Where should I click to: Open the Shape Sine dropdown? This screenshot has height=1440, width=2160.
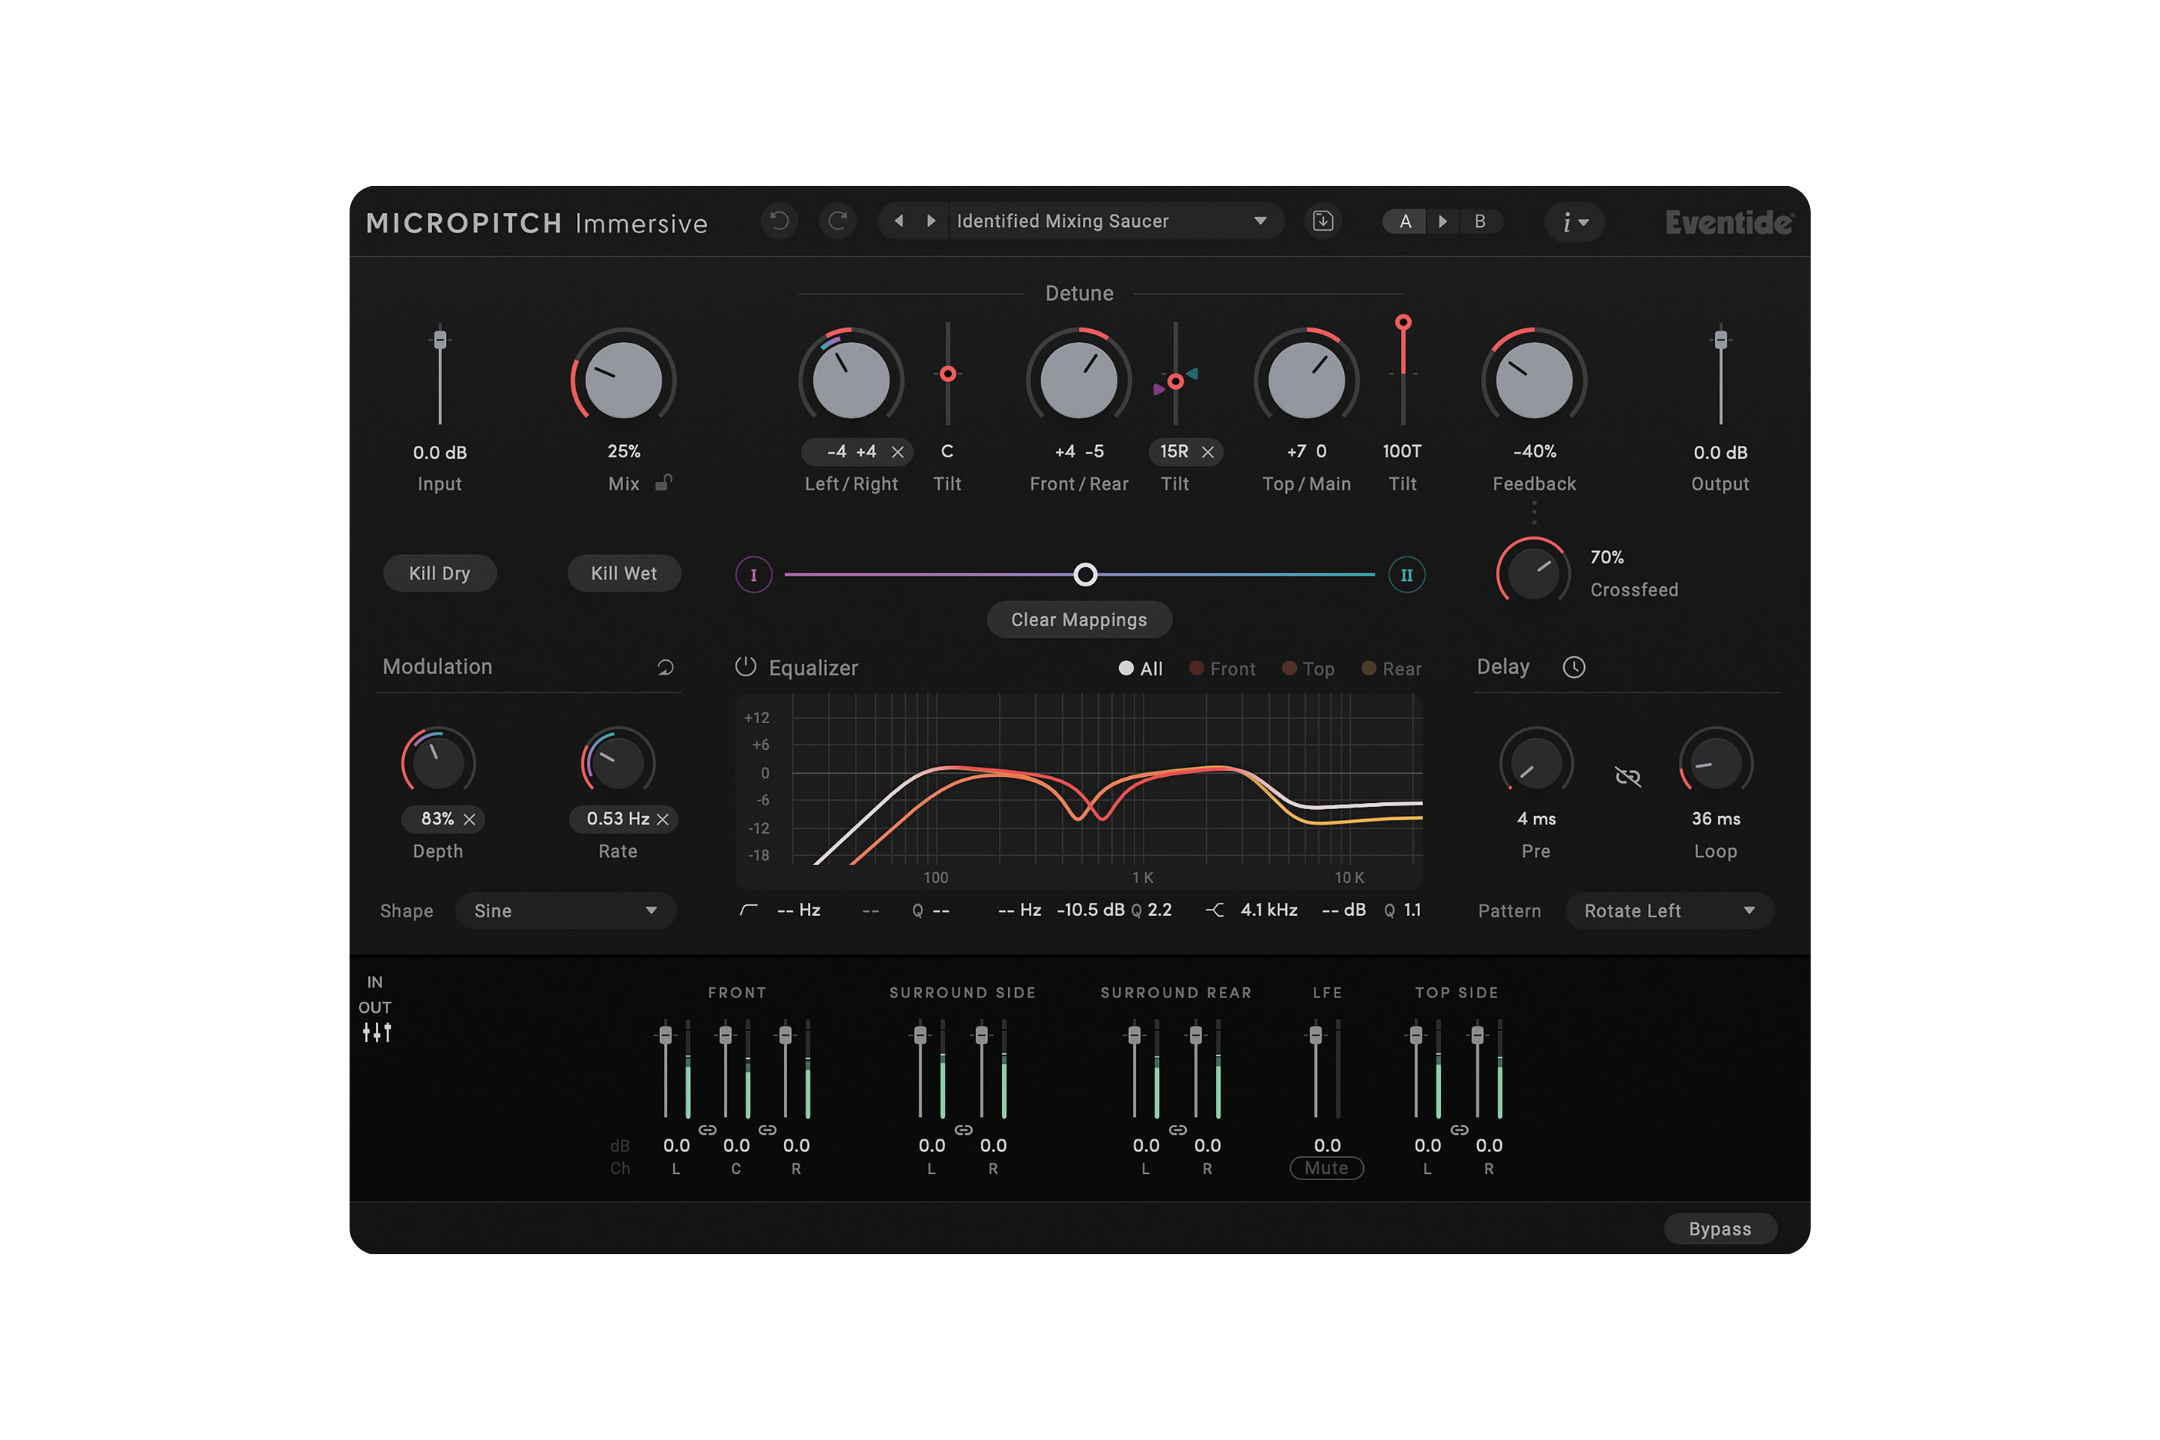coord(565,911)
